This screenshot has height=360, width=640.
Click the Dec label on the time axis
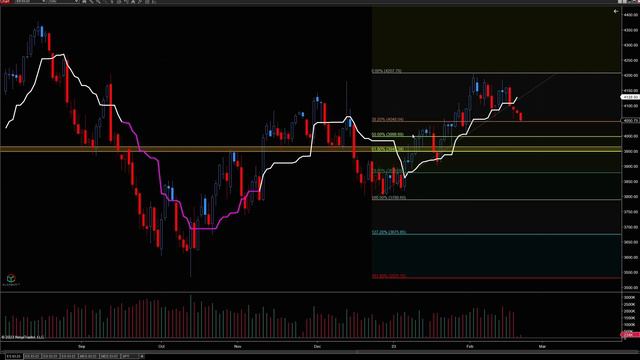(317, 347)
